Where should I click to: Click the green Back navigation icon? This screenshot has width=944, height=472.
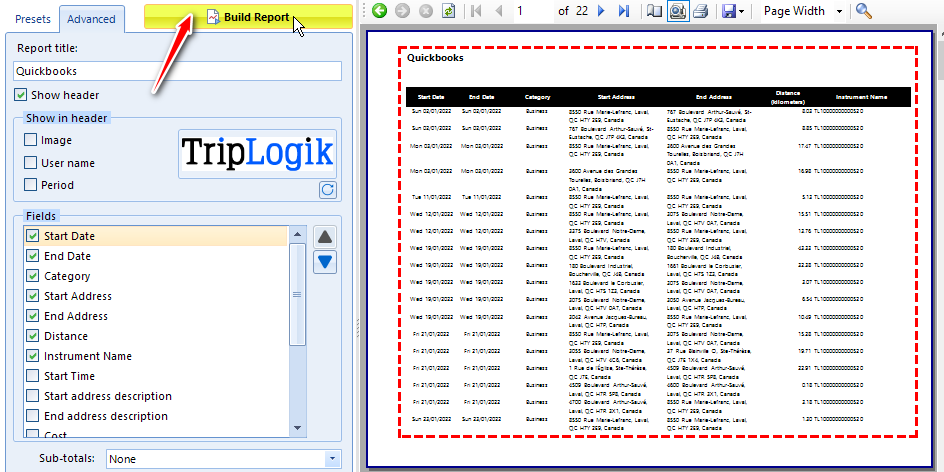tap(379, 11)
